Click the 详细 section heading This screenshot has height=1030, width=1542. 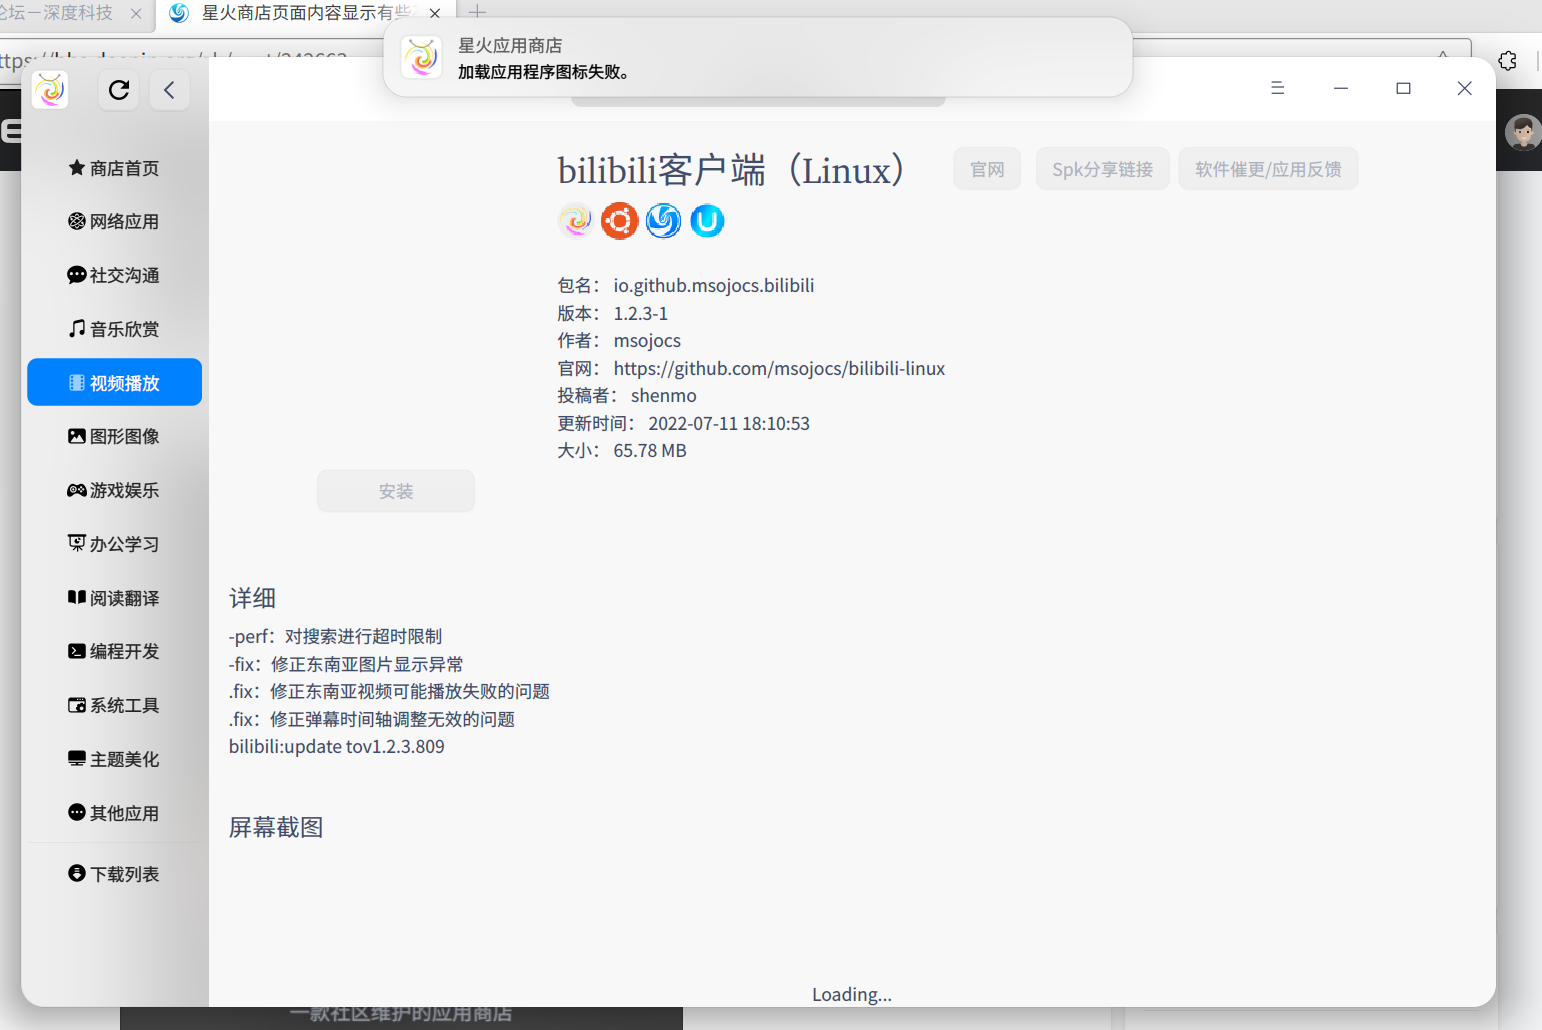(252, 598)
